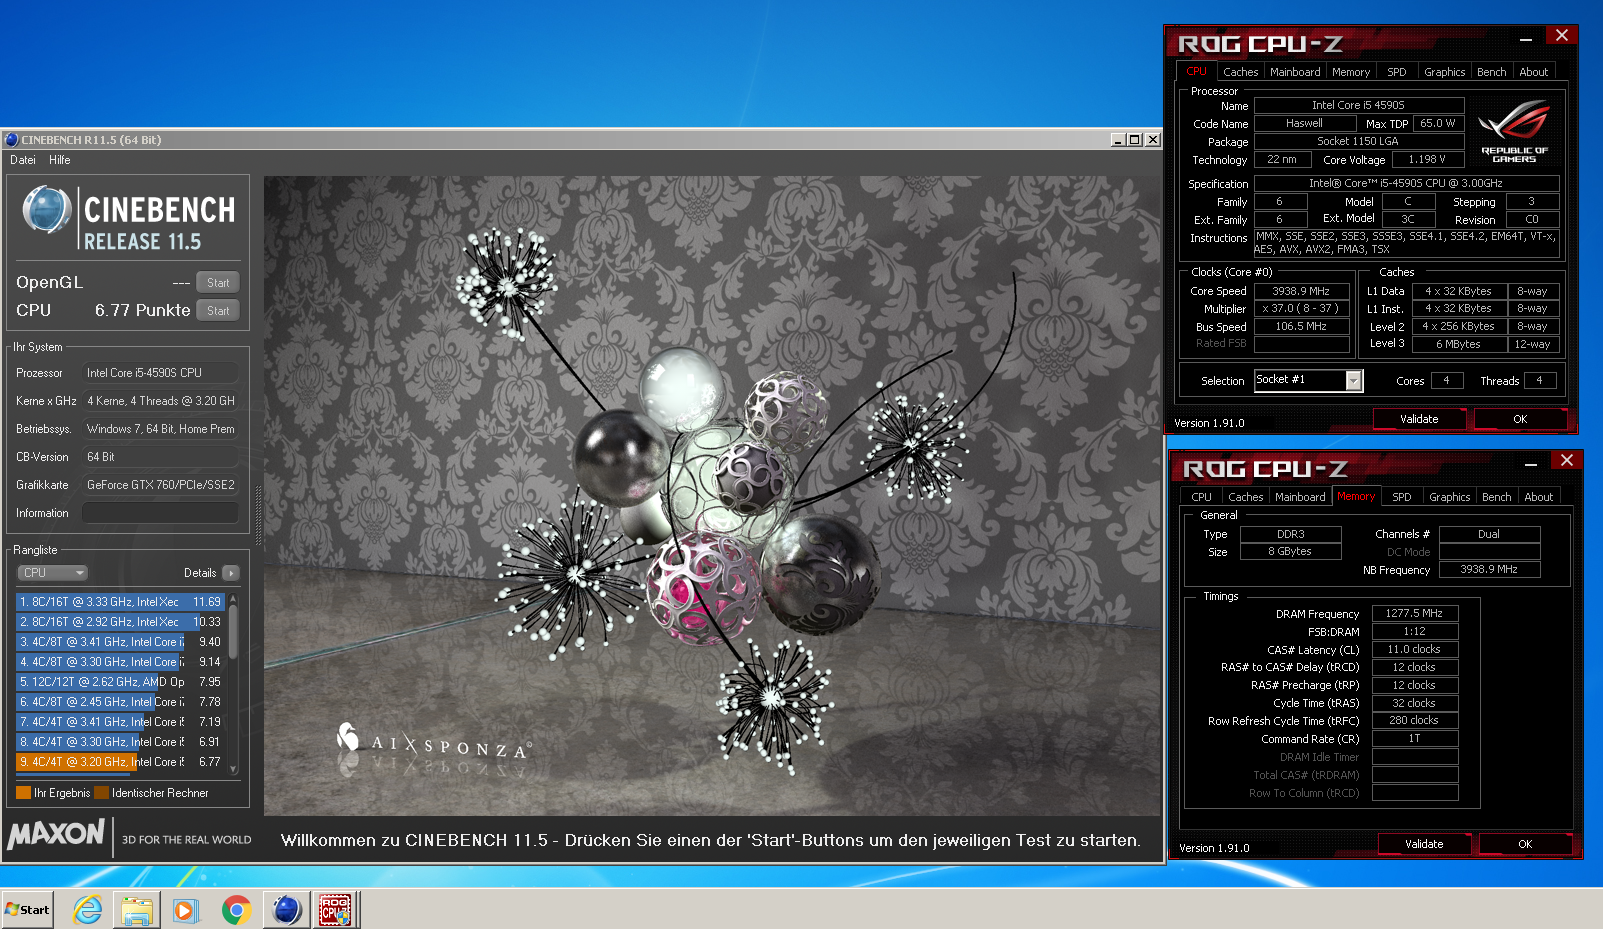Image resolution: width=1603 pixels, height=929 pixels.
Task: Open Graphics tab in upper CPU-Z
Action: click(1445, 72)
